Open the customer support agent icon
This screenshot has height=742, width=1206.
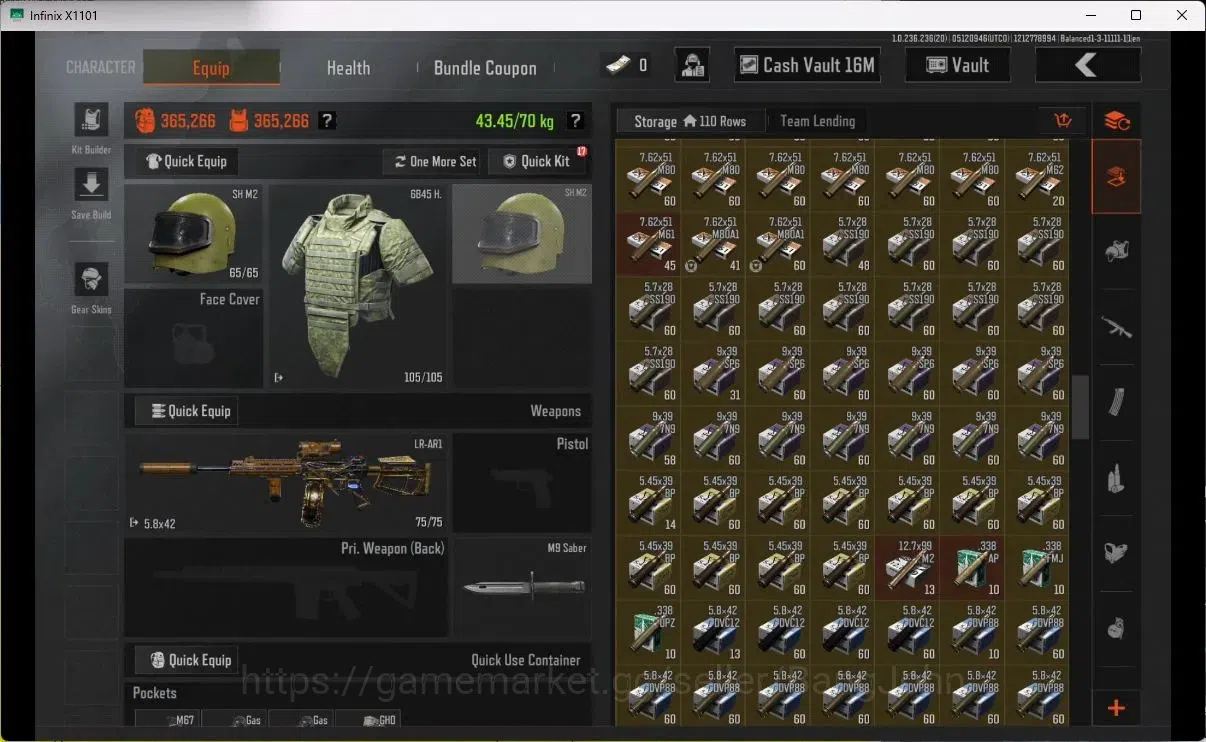pyautogui.click(x=692, y=65)
